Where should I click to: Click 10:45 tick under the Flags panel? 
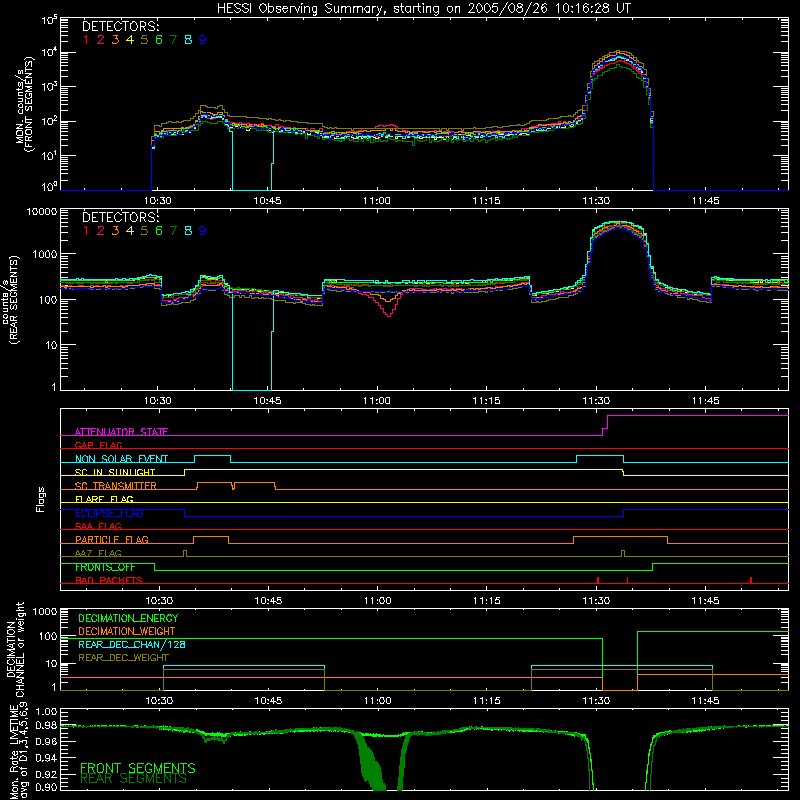point(268,601)
